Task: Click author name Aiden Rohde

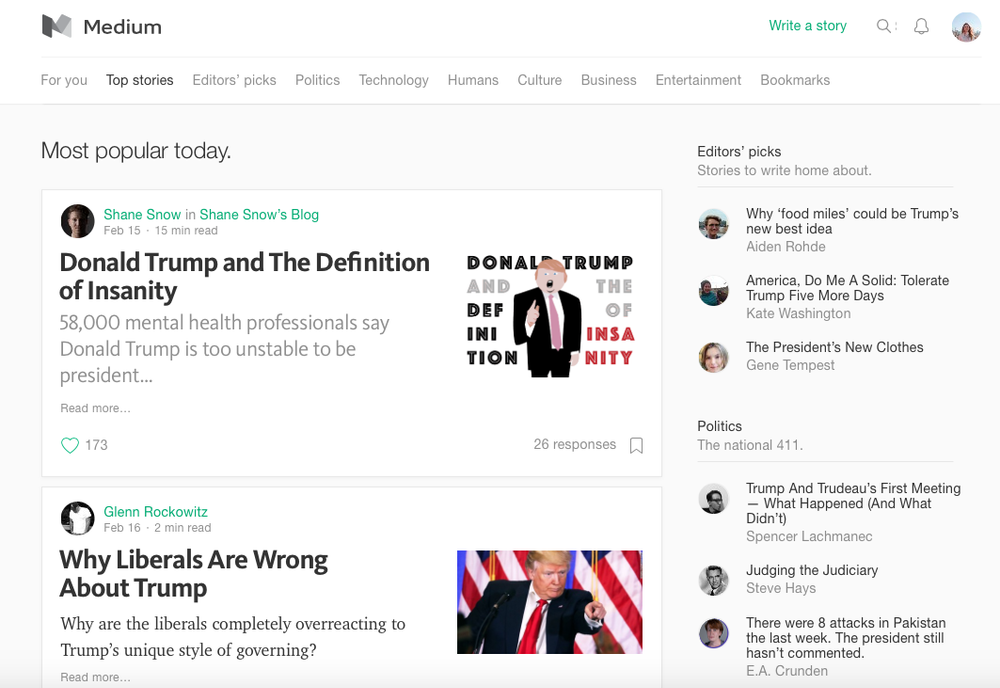Action: click(786, 247)
